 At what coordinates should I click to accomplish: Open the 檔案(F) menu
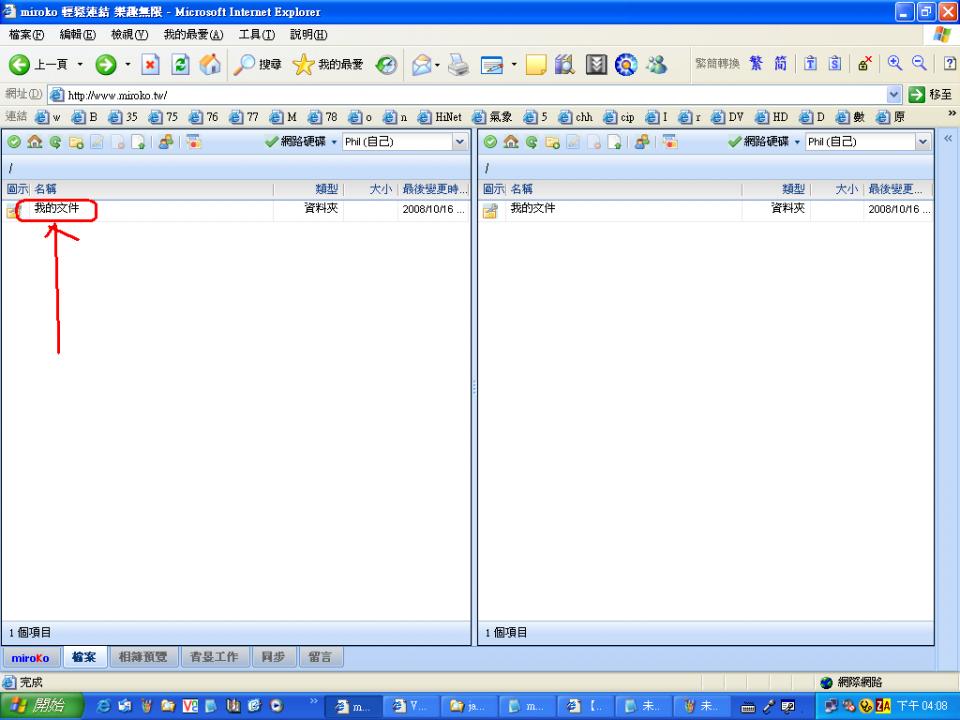click(x=26, y=35)
